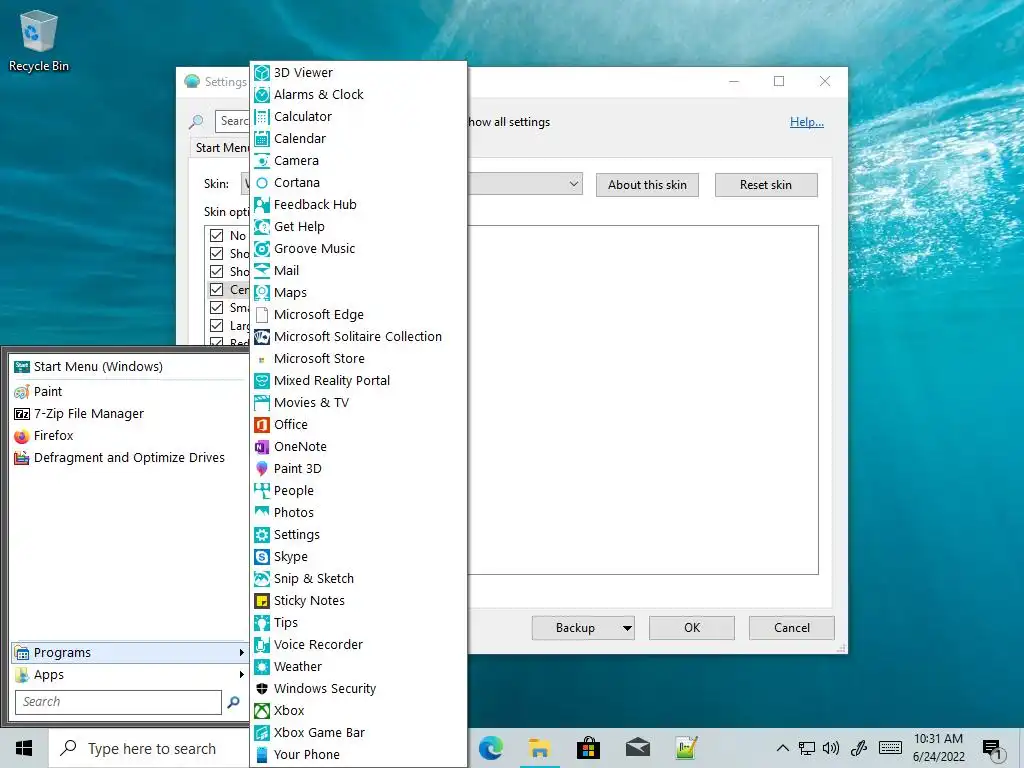Launch Skype from the programs list
1024x768 pixels.
click(359, 556)
